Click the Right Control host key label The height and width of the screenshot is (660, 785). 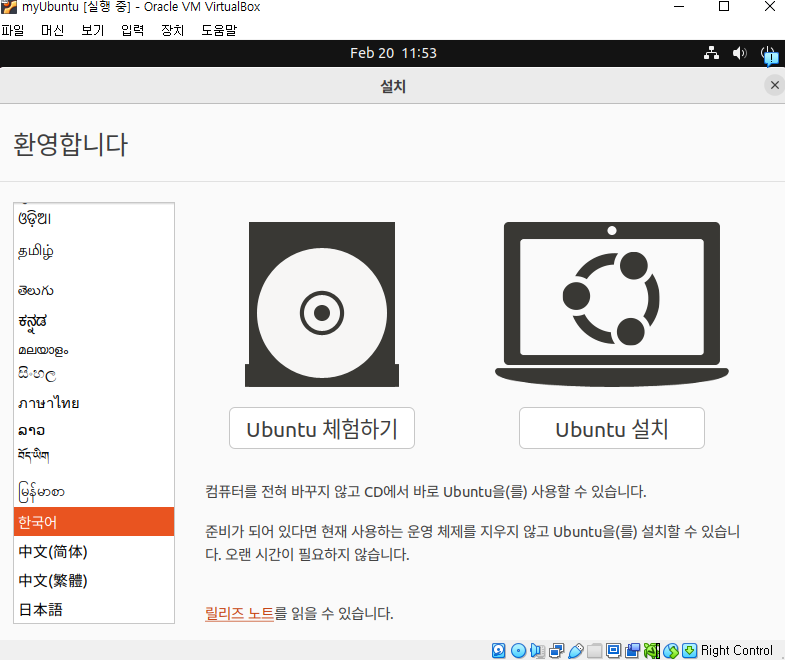736,650
